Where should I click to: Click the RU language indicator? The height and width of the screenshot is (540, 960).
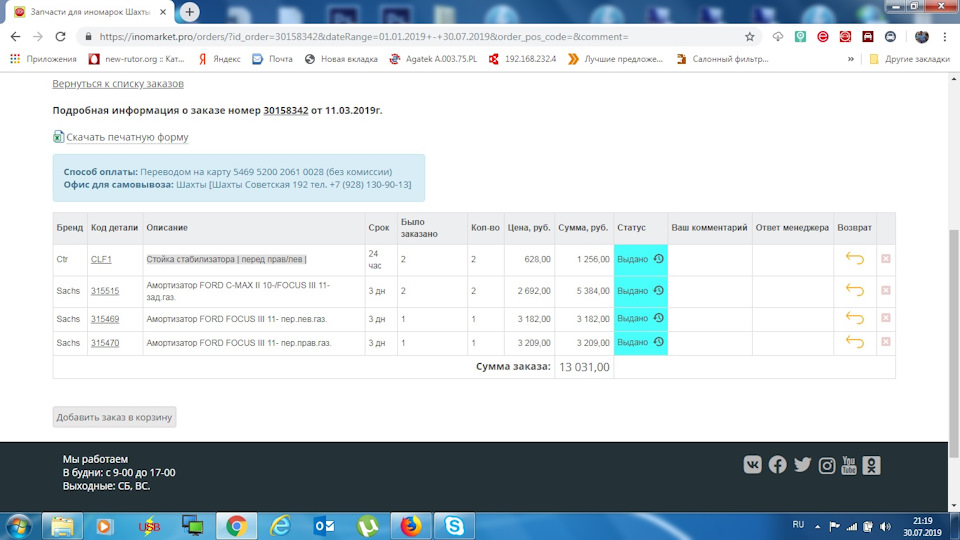(x=798, y=525)
